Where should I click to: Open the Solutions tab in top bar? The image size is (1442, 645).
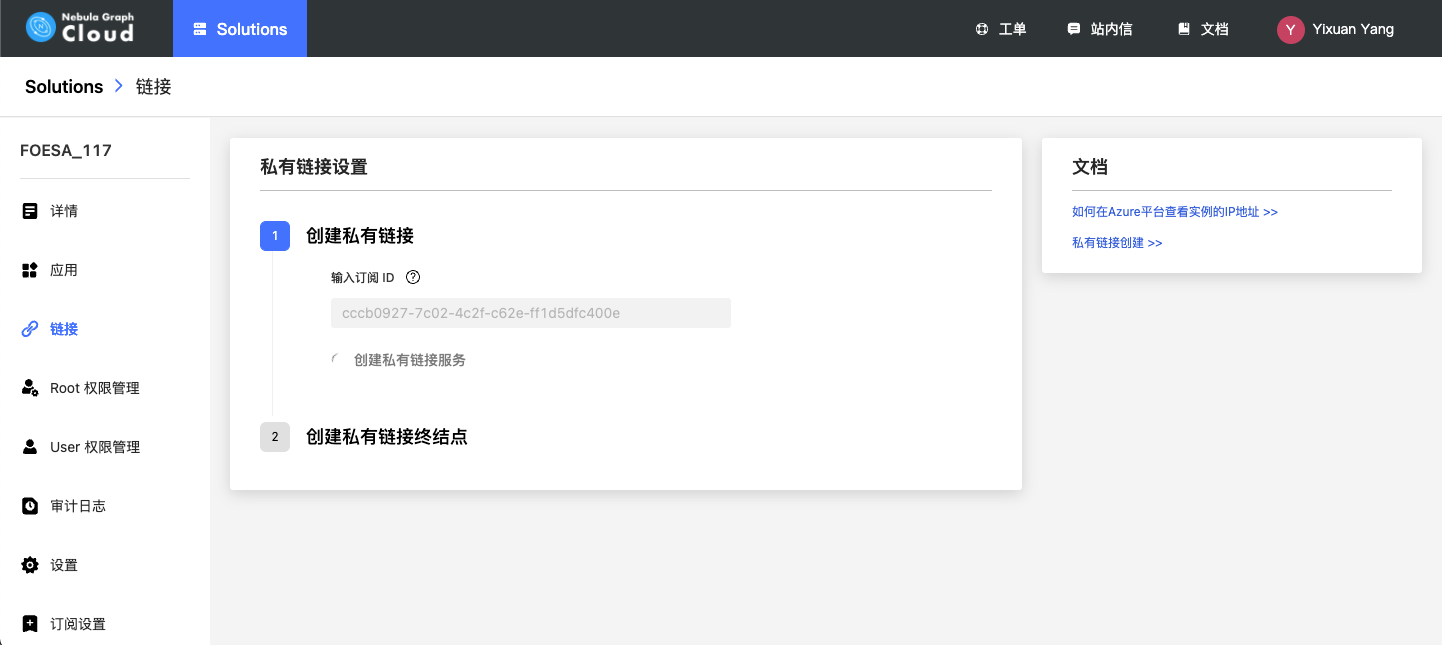pos(240,29)
